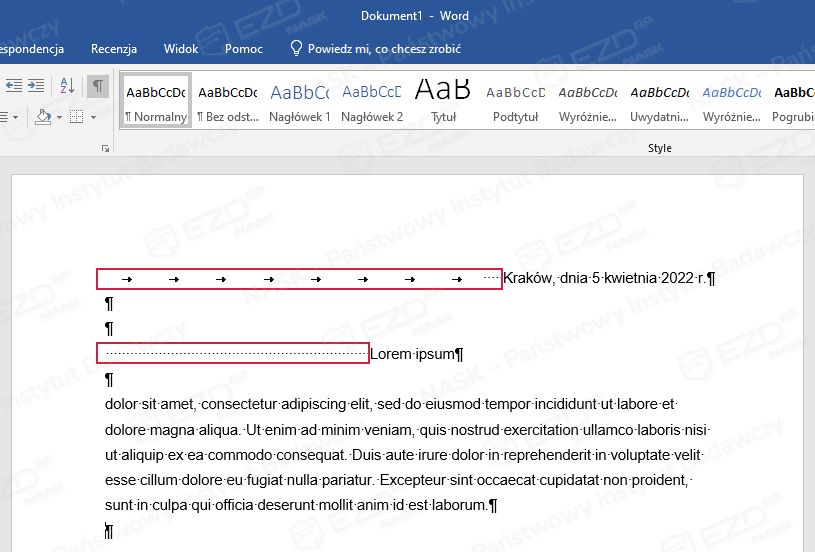This screenshot has height=552, width=815.
Task: Open the Recenzja ribbon tab
Action: pyautogui.click(x=113, y=48)
